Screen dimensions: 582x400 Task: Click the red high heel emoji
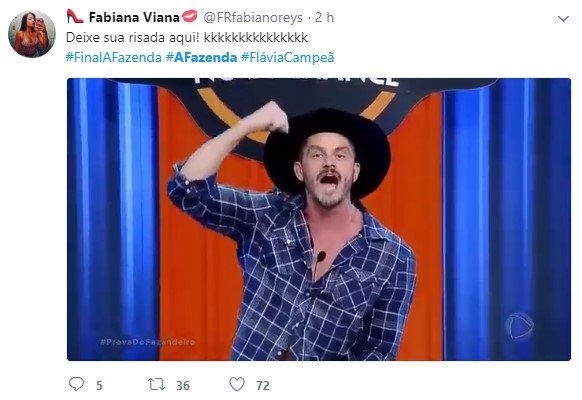[75, 16]
